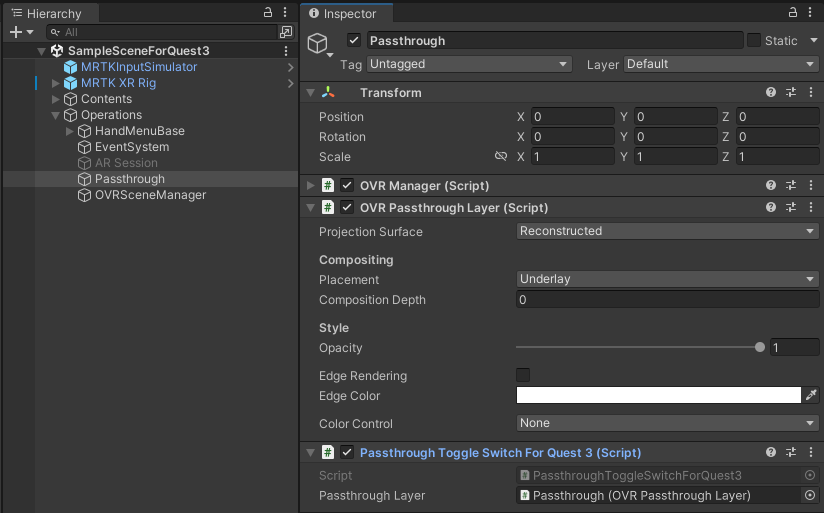This screenshot has height=513, width=824.
Task: Click the Edge Color eyedropper icon
Action: (811, 396)
